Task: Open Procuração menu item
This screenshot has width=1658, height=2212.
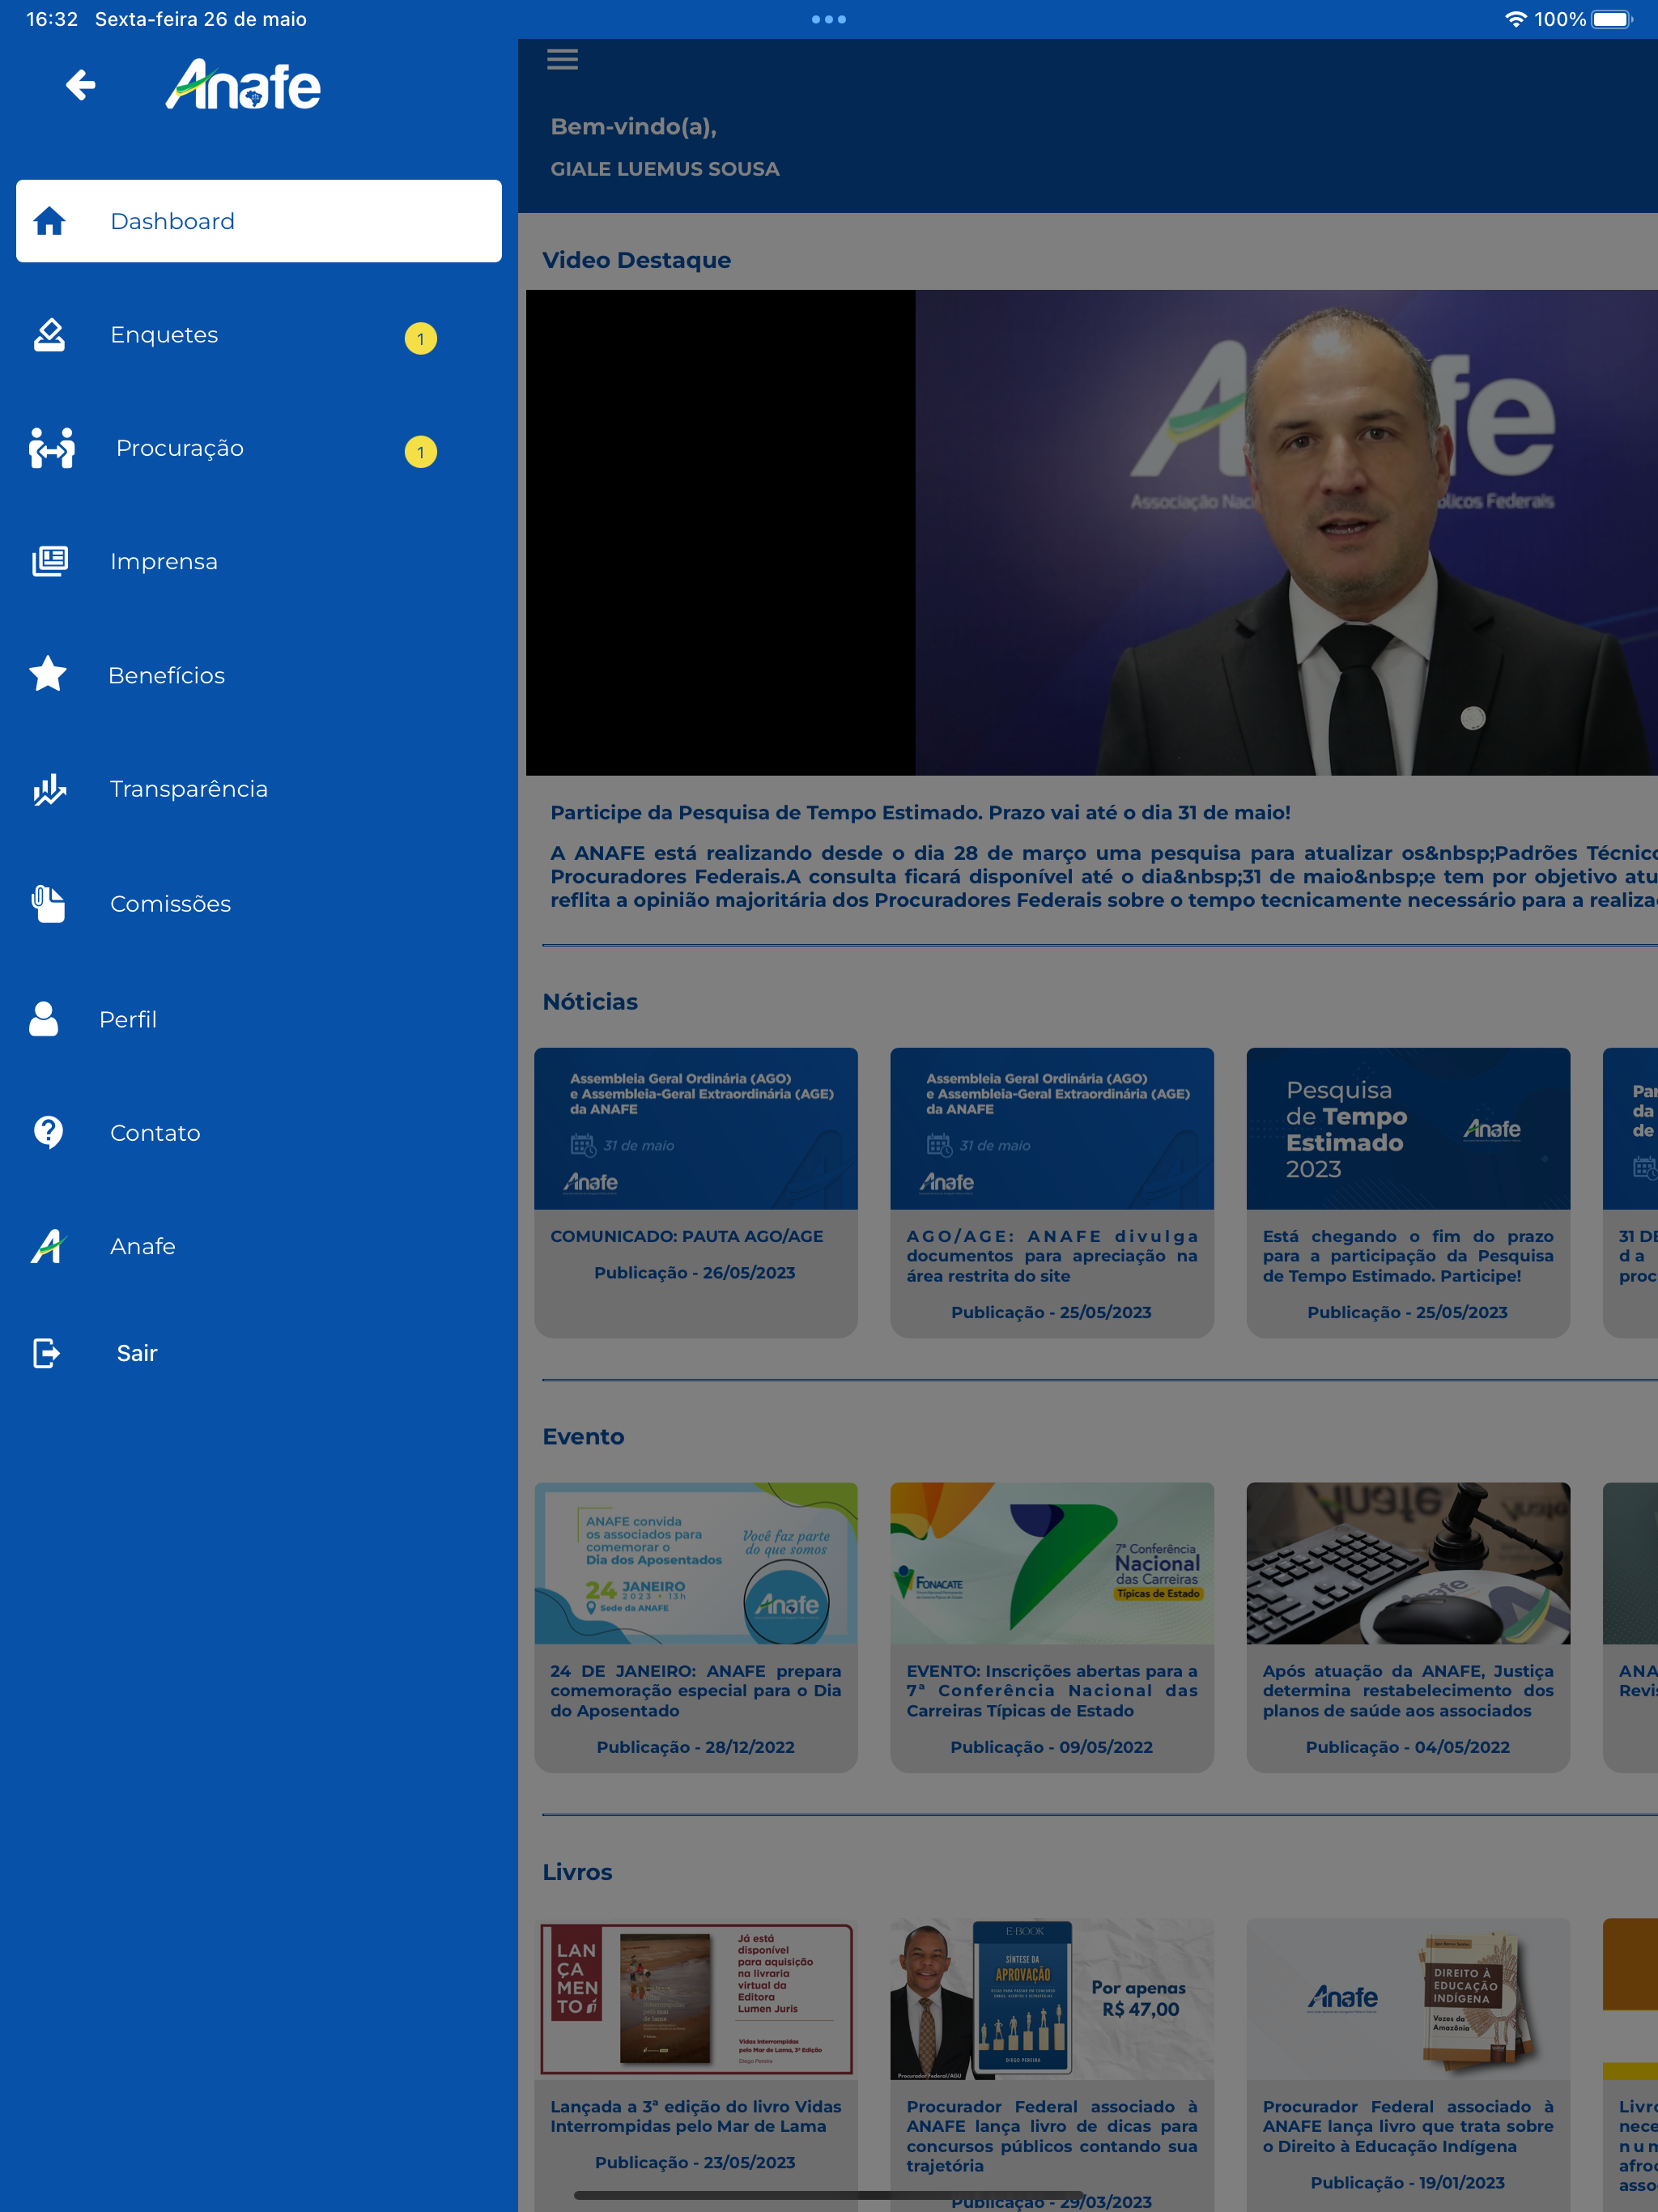Action: coord(259,448)
